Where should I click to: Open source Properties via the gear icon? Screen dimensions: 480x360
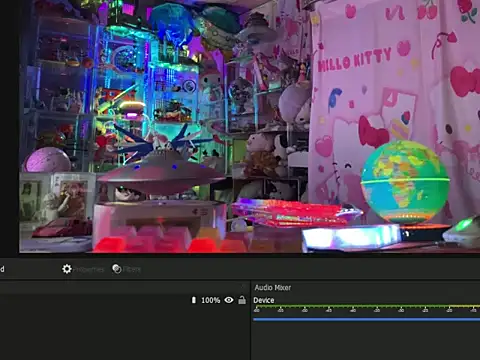[x=67, y=269]
